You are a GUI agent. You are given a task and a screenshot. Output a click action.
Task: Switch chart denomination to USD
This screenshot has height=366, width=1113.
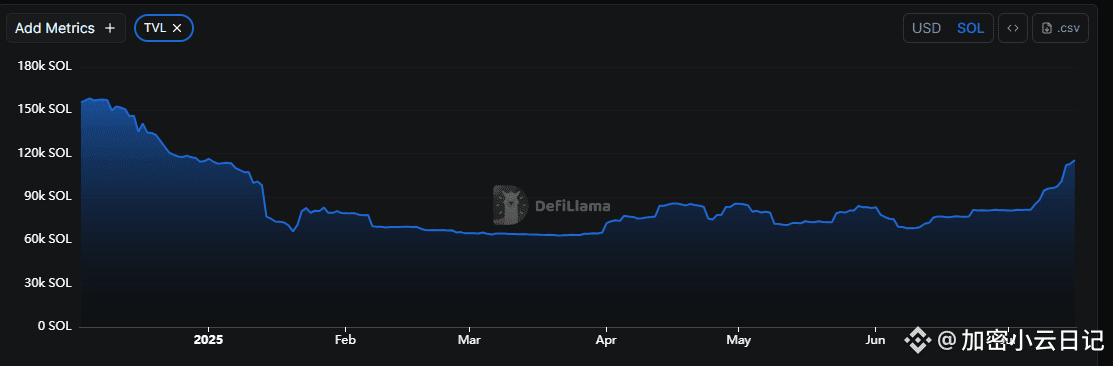click(926, 28)
